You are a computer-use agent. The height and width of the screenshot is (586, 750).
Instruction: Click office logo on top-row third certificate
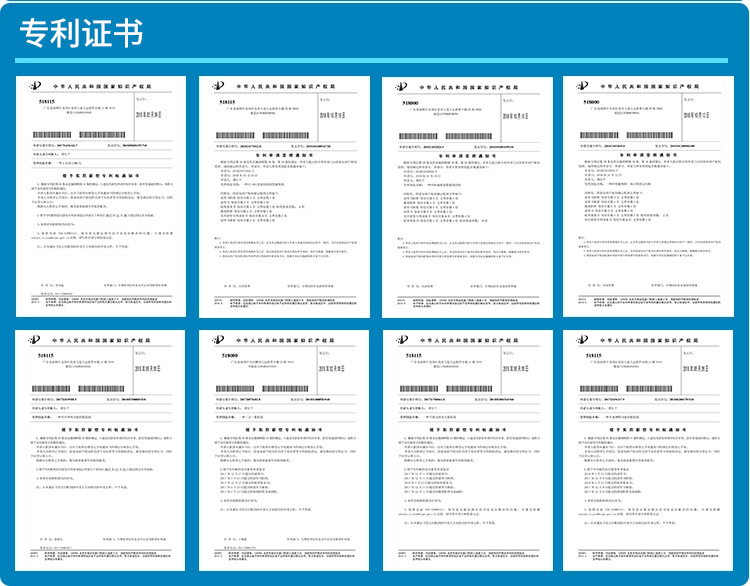pos(401,87)
